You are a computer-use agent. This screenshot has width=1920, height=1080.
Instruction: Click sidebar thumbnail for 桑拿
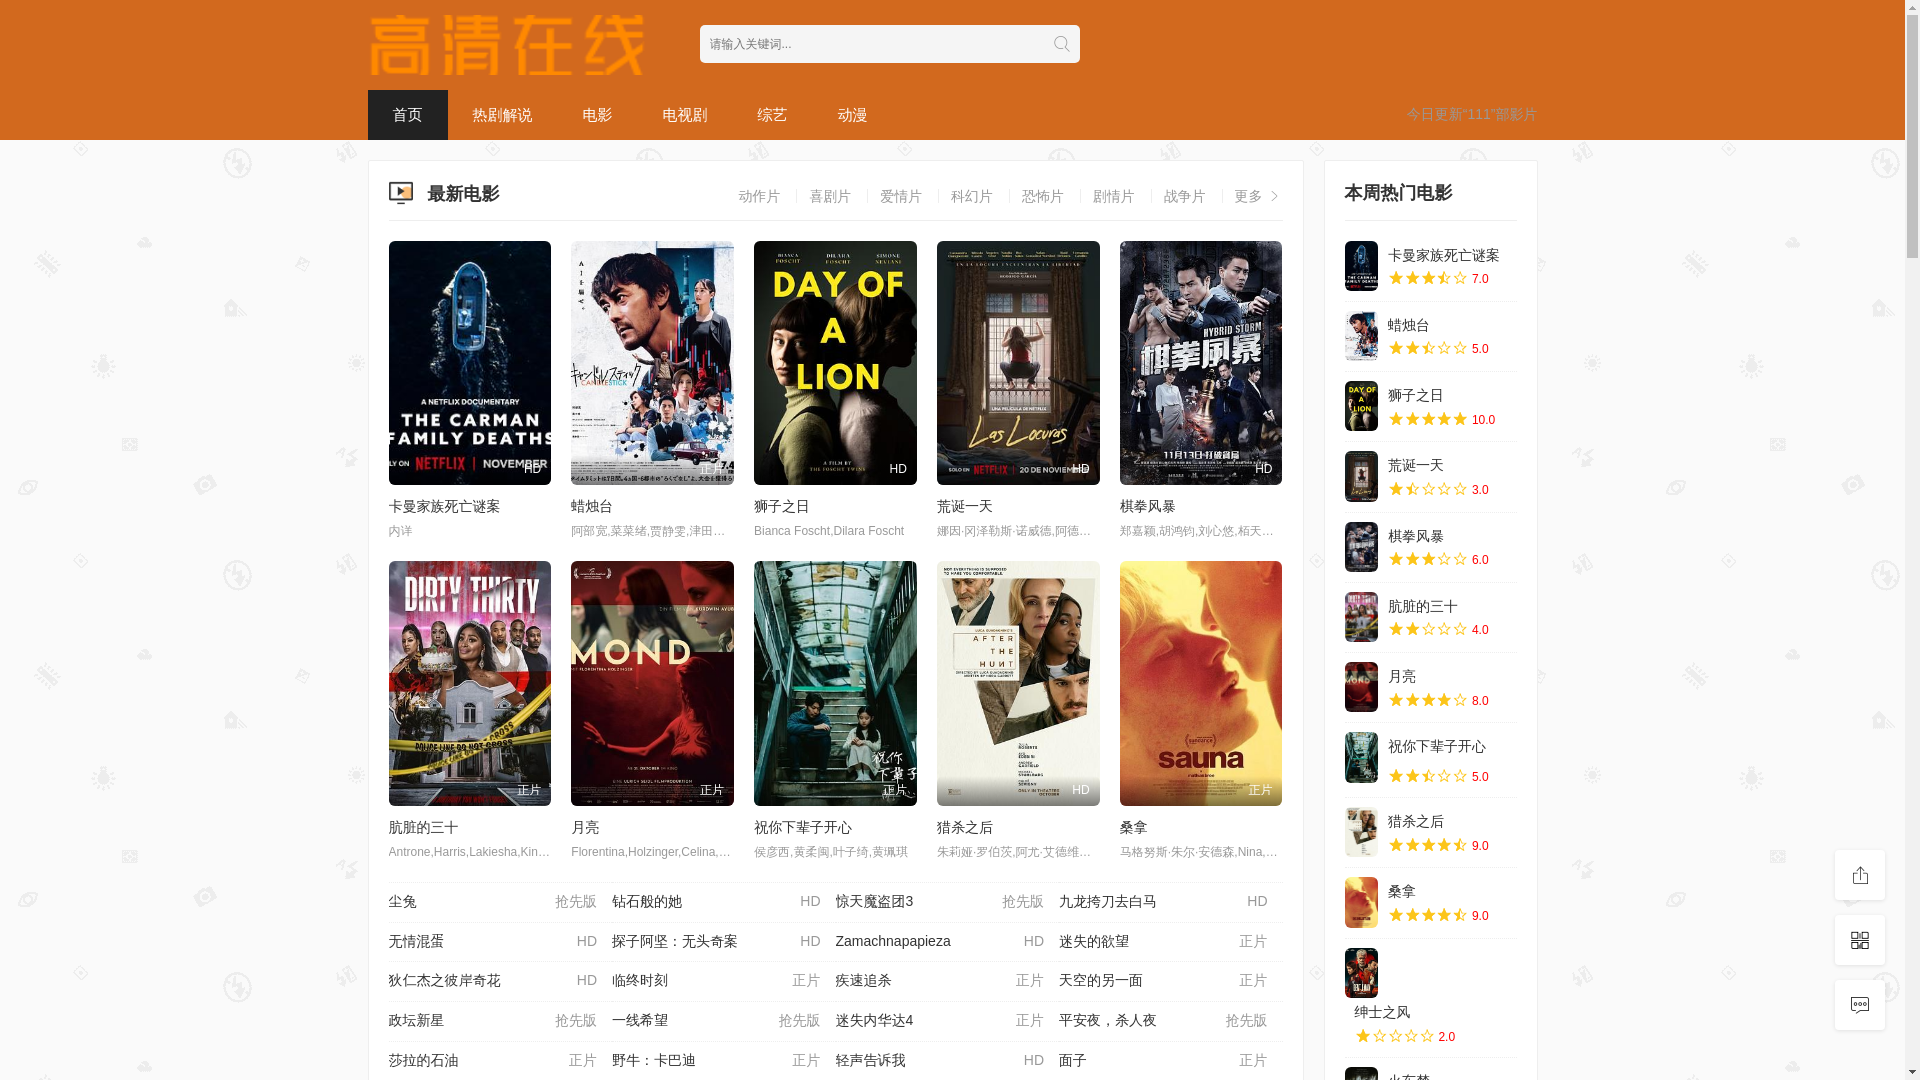[x=1361, y=903]
